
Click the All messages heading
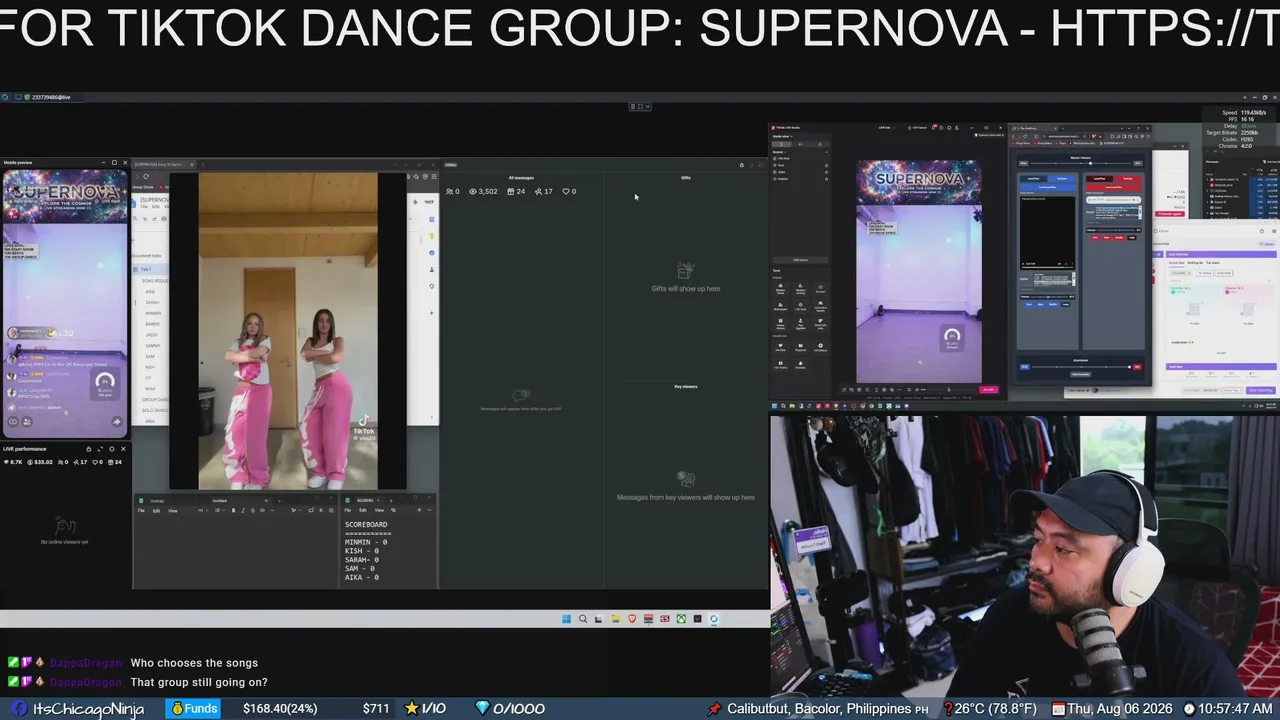tap(521, 178)
